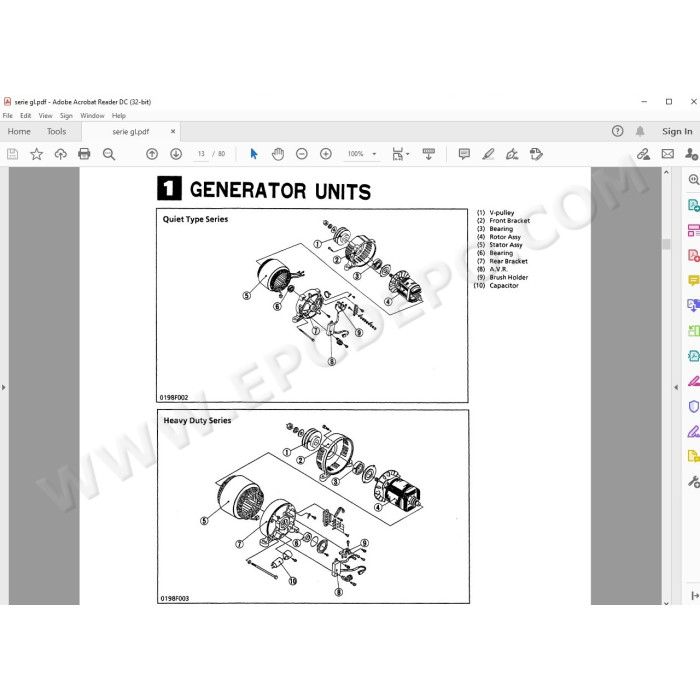700x700 pixels.
Task: Open the Edit menu
Action: (25, 116)
